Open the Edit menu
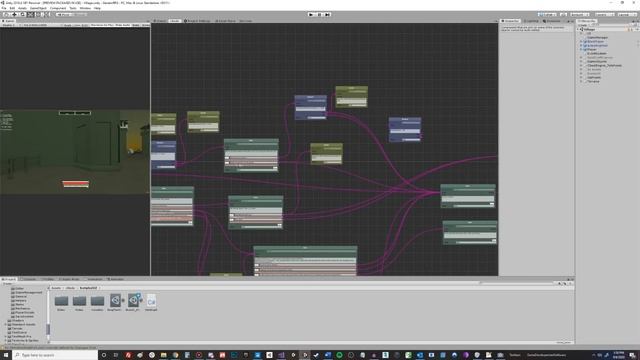 click(12, 8)
